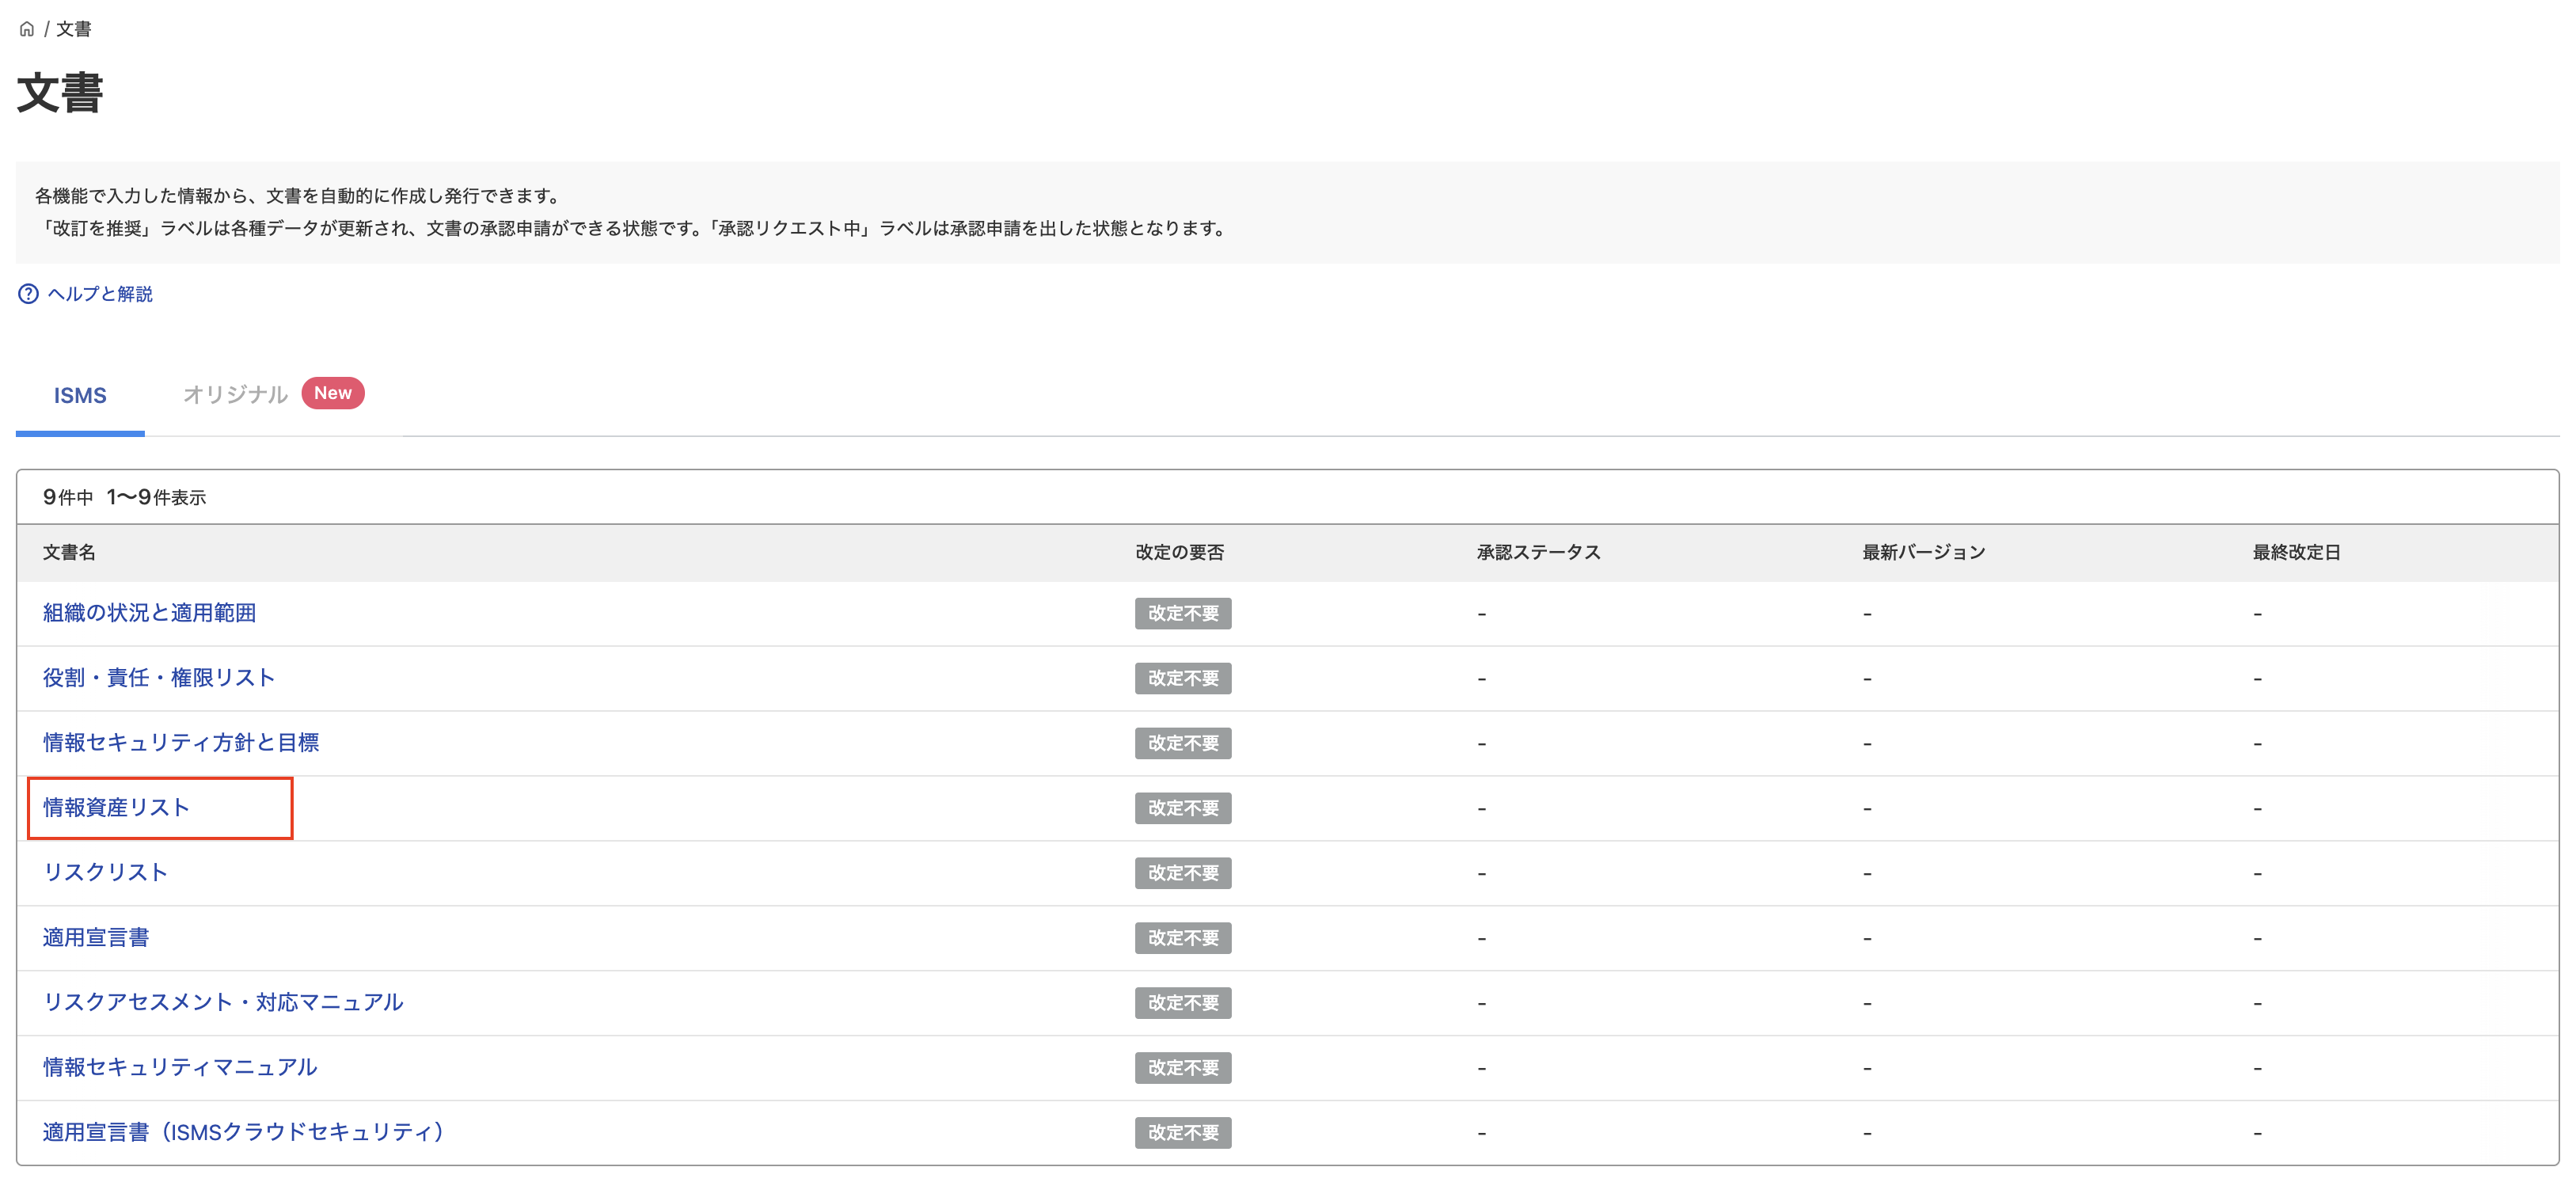Click the 文書名 column header
2576x1186 pixels.
pos(69,552)
